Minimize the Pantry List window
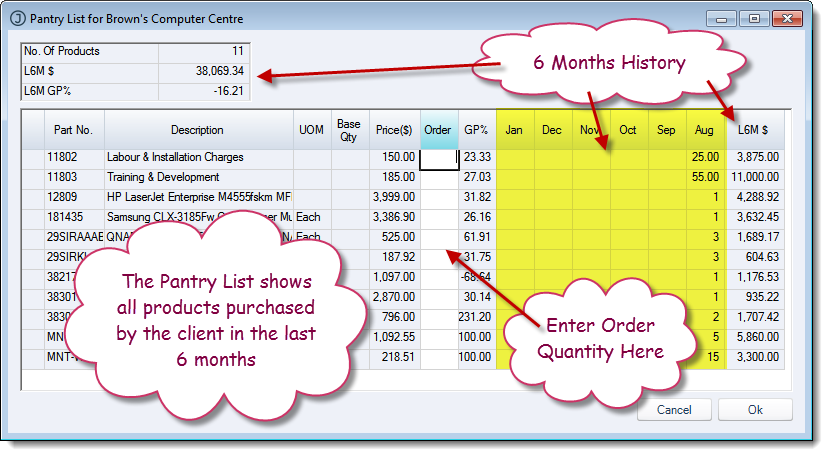The width and height of the screenshot is (828, 456). pyautogui.click(x=721, y=19)
